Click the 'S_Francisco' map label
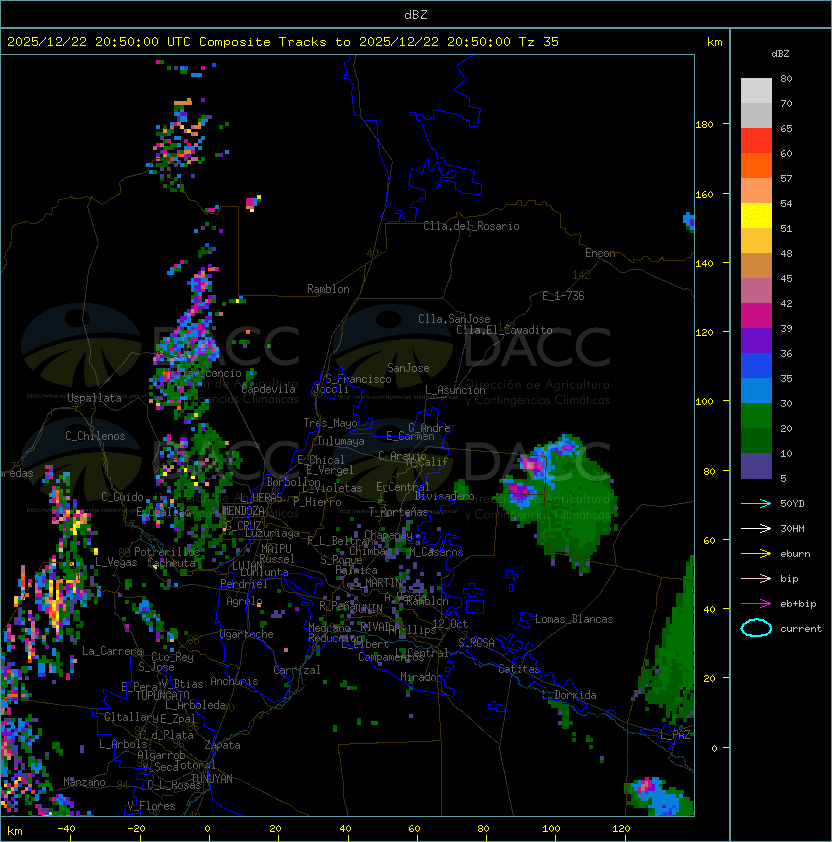 tap(358, 379)
